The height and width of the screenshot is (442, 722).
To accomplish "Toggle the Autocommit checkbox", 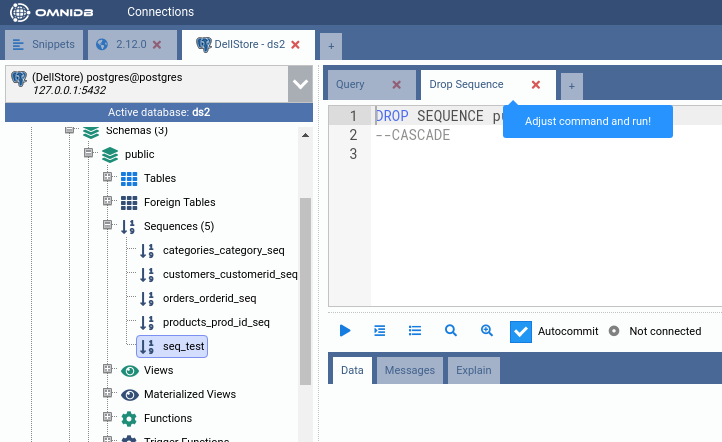I will pos(521,332).
